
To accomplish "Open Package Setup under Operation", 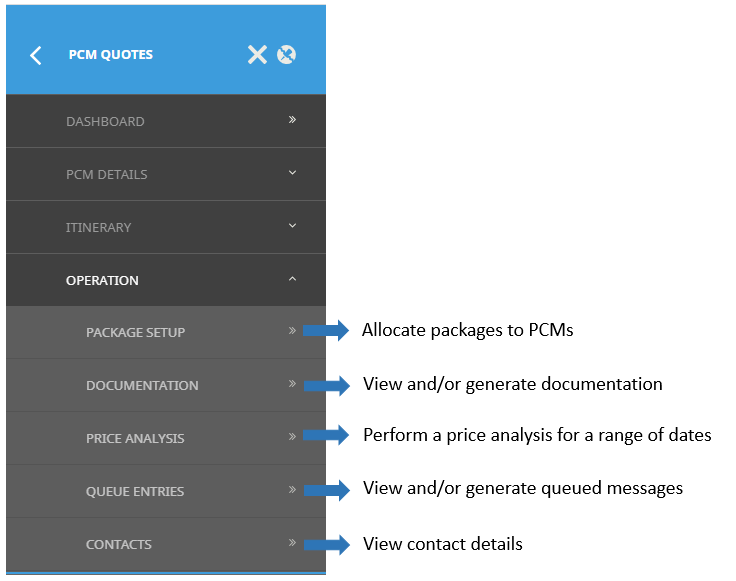I will 135,333.
